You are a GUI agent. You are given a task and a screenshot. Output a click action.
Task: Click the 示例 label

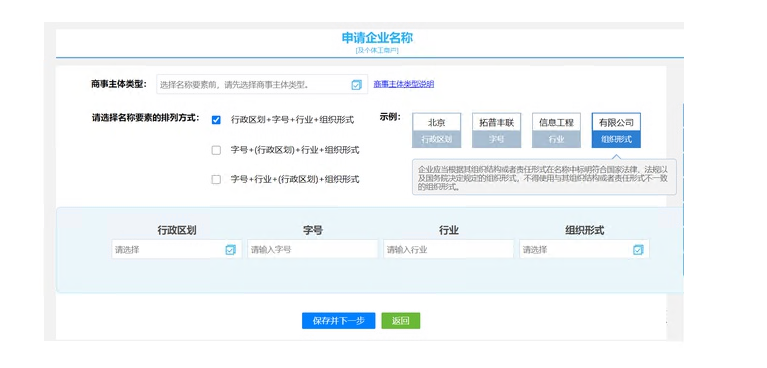pyautogui.click(x=390, y=117)
